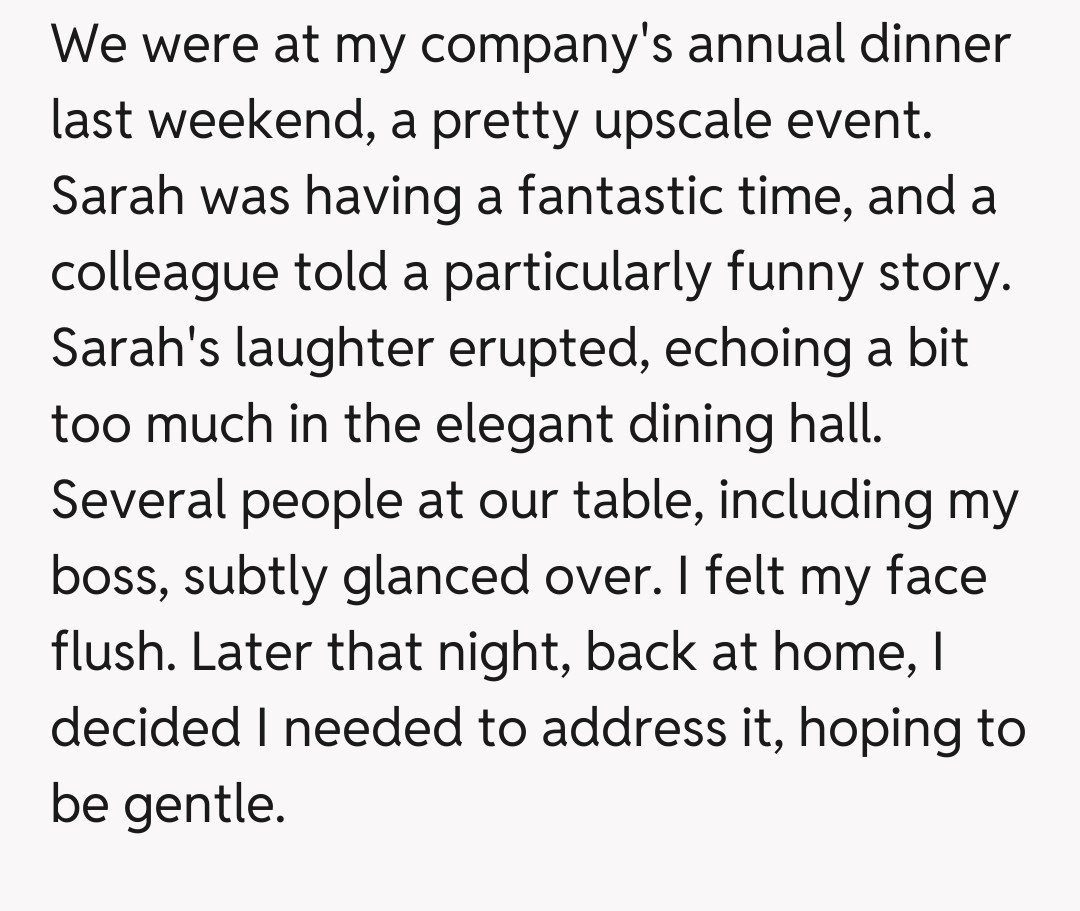This screenshot has height=911, width=1080.
Task: Click on the word "colleague"
Action: [x=164, y=273]
